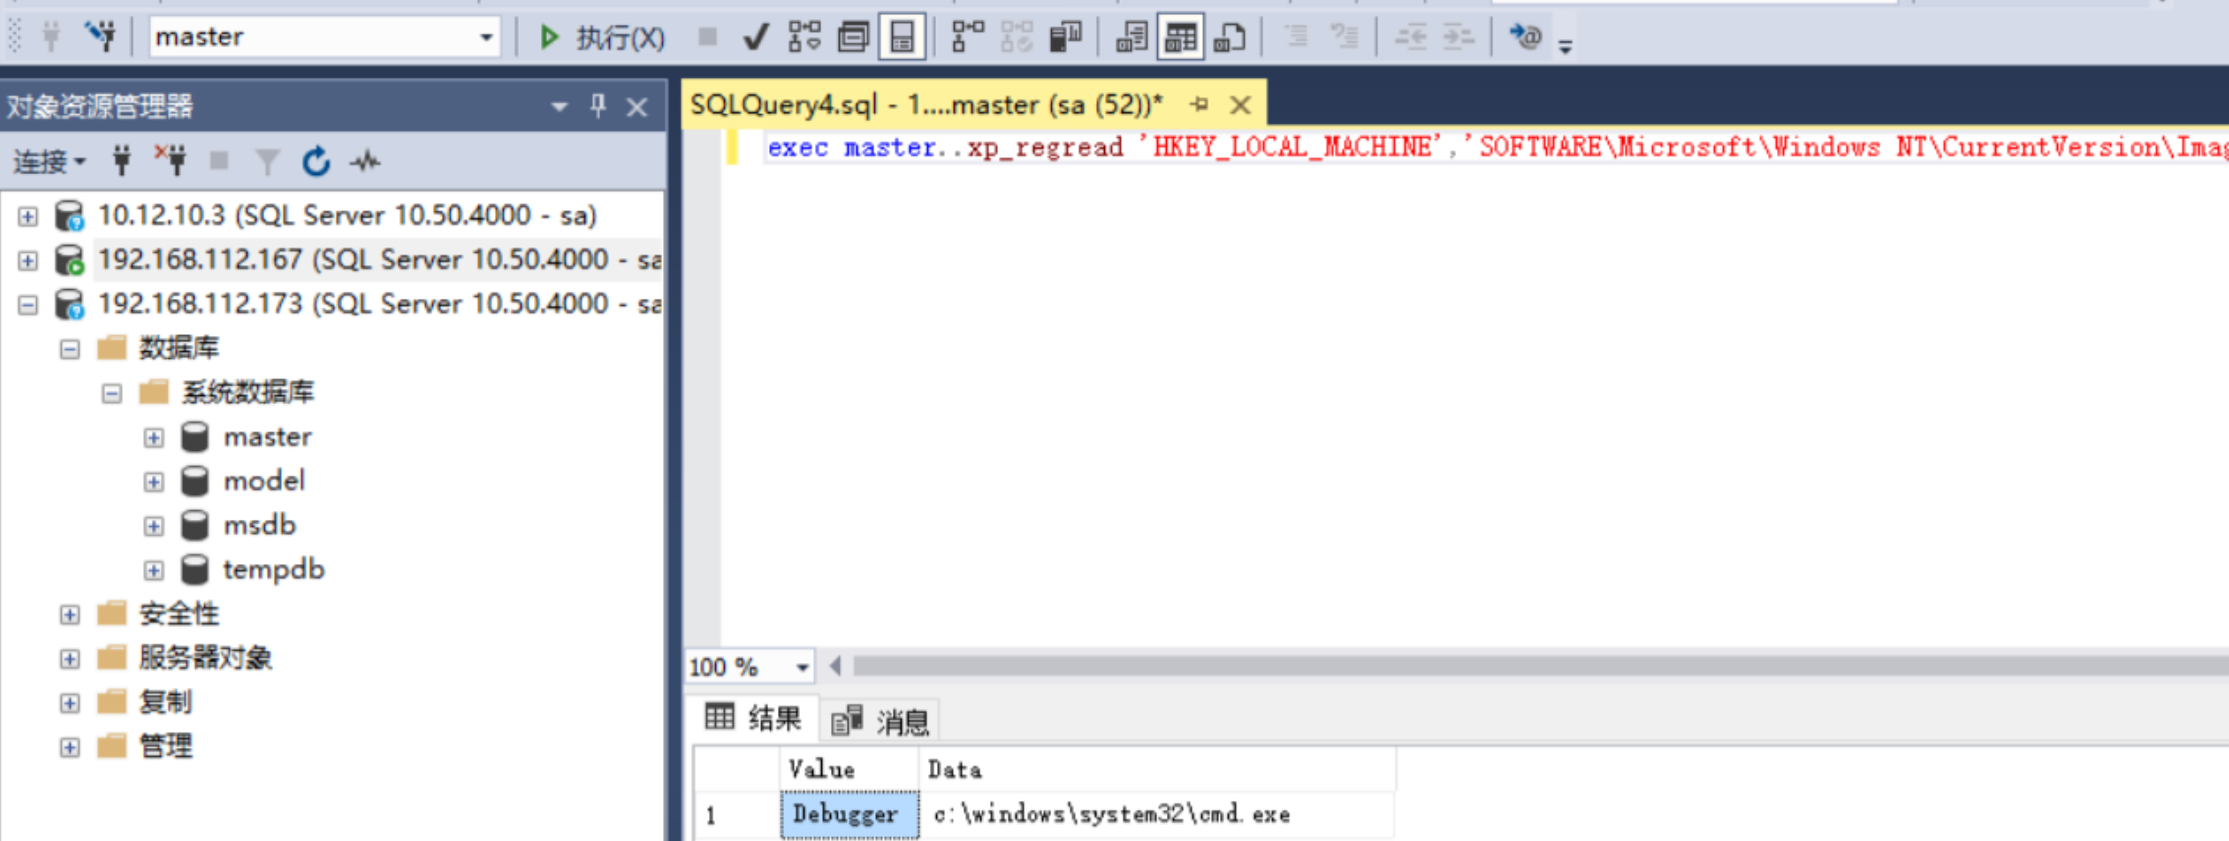Expand the 10.12.10.3 server node
2229x841 pixels.
point(28,216)
